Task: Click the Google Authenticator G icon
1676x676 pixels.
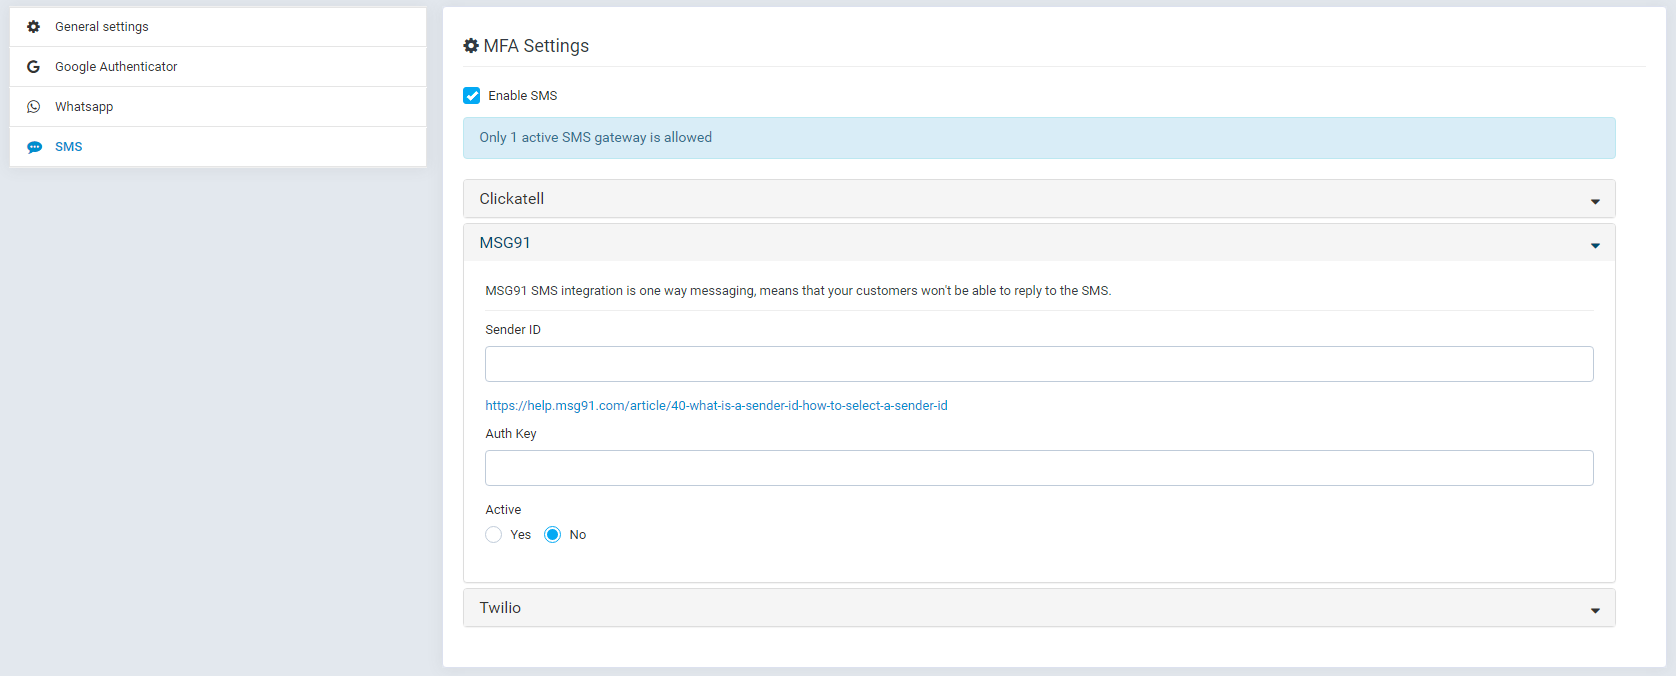Action: coord(33,67)
